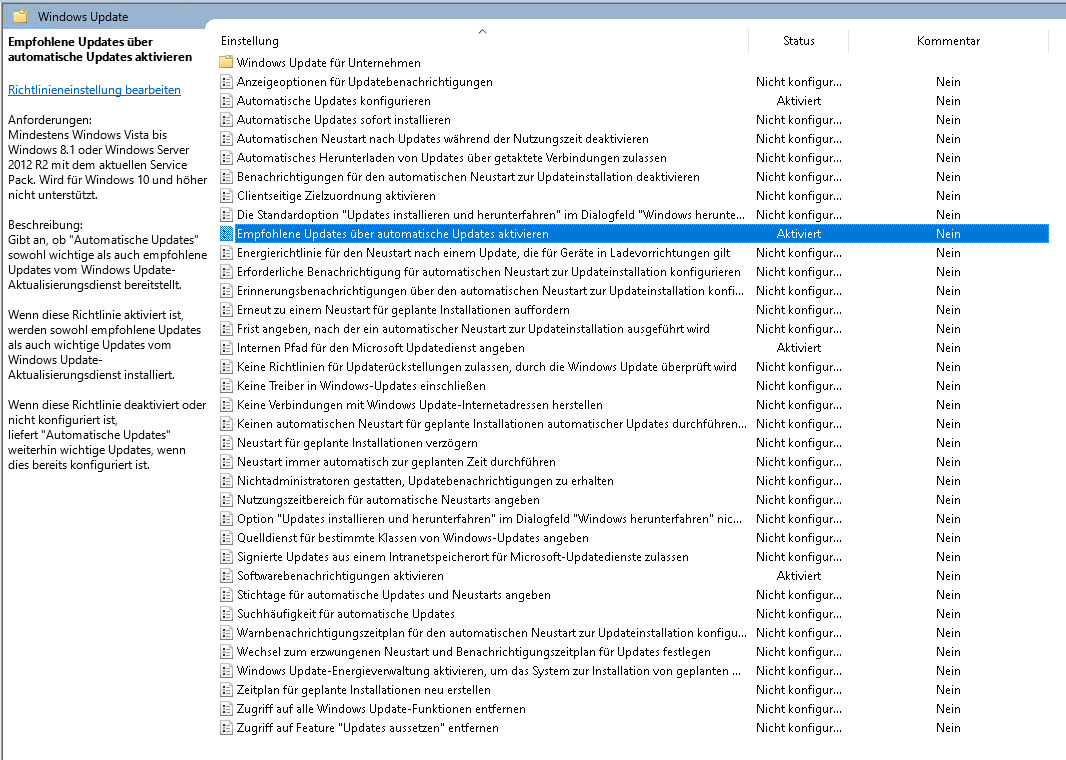This screenshot has width=1066, height=760.
Task: Select 'Automatische Updates sofort installieren' policy
Action: 343,120
